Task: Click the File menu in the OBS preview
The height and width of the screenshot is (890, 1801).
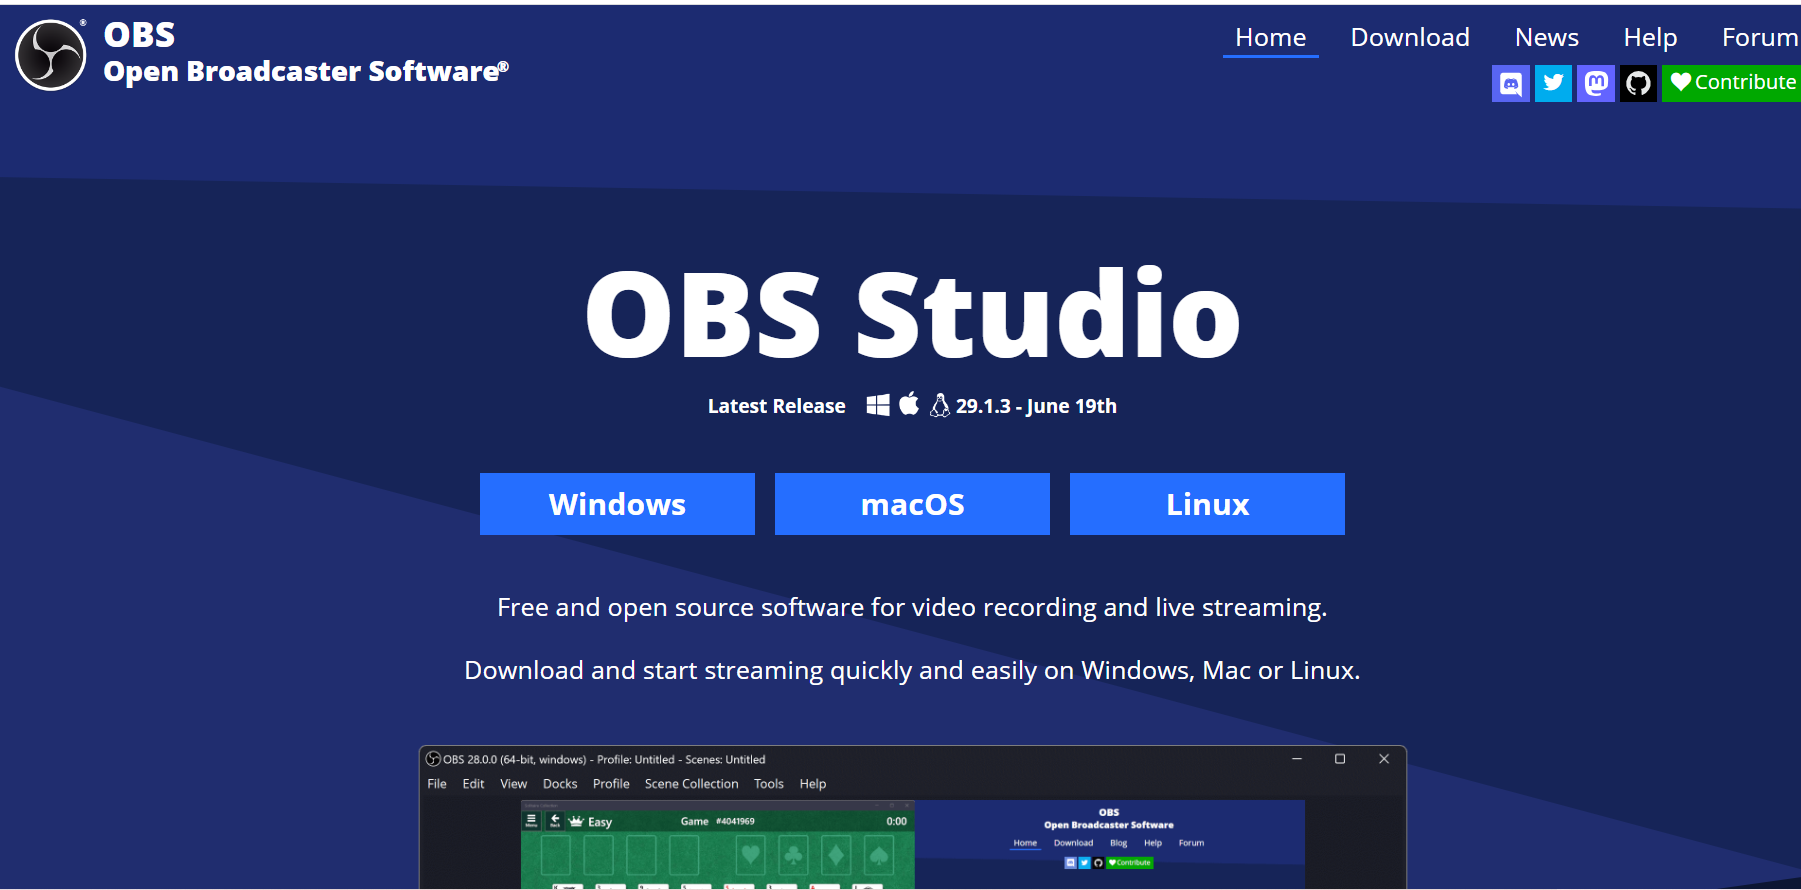Action: 437,784
